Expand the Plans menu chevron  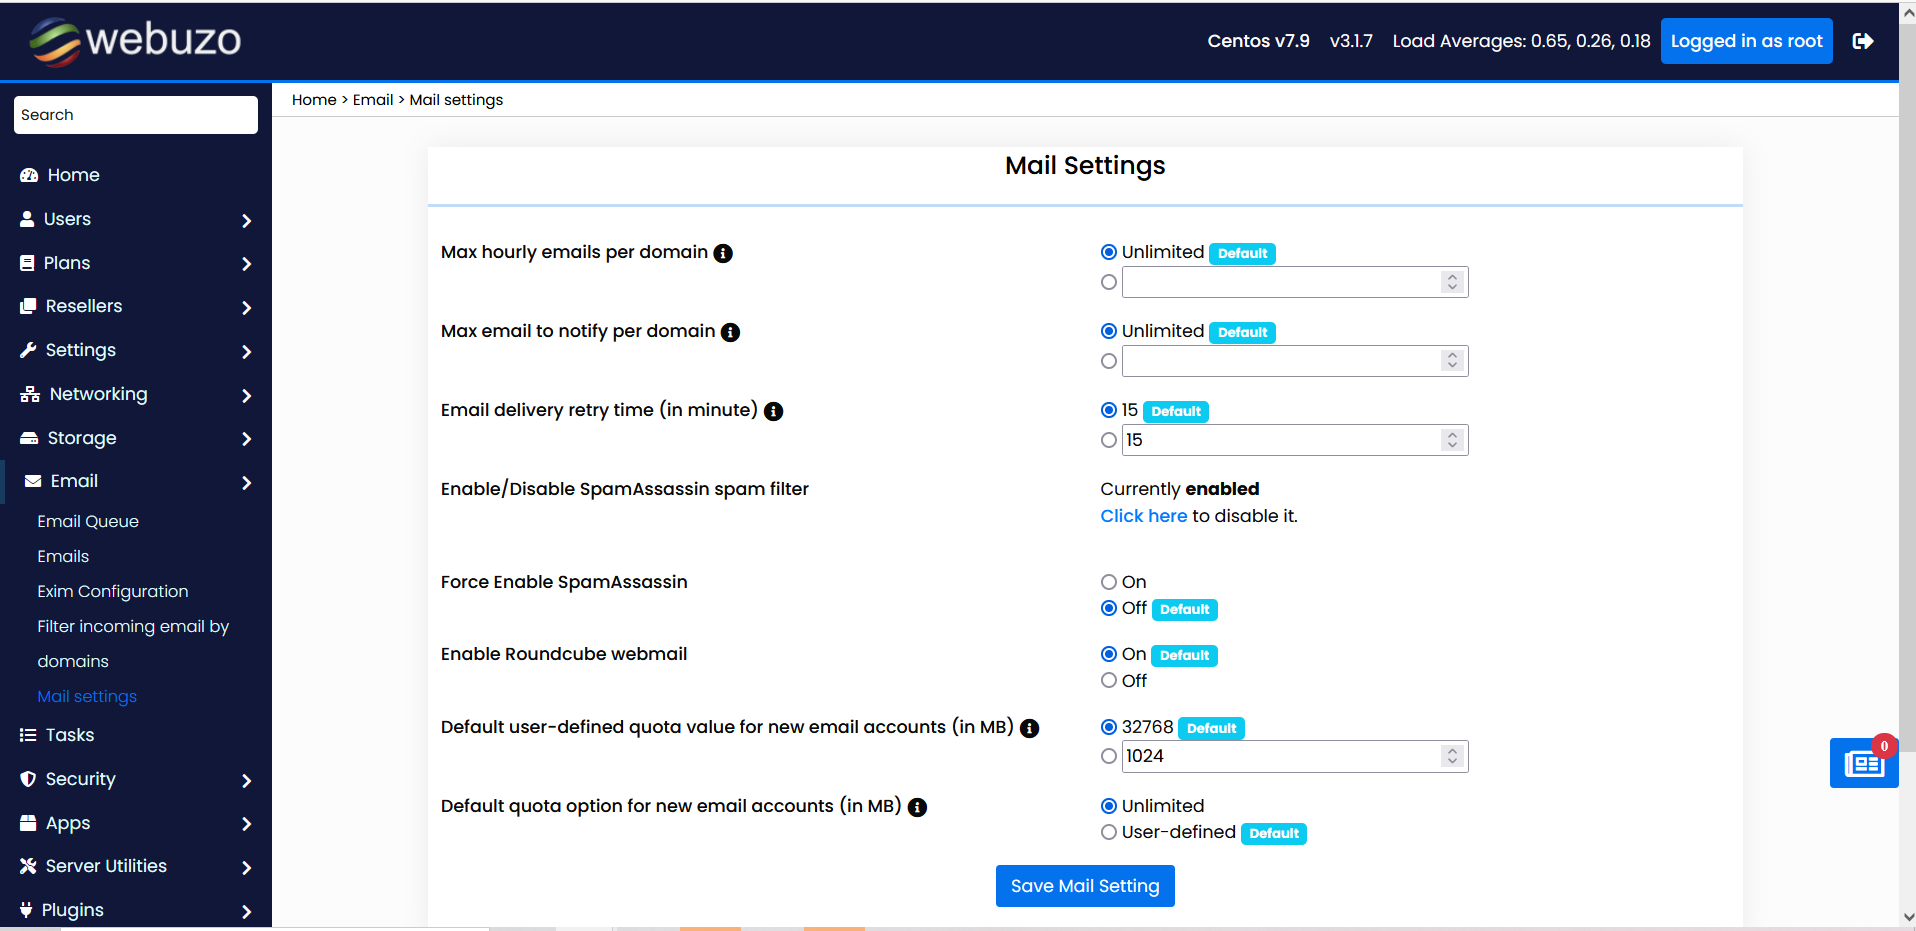[246, 264]
